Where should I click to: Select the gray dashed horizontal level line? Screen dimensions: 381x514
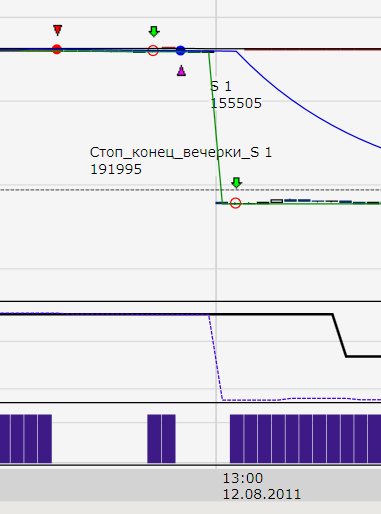click(190, 190)
